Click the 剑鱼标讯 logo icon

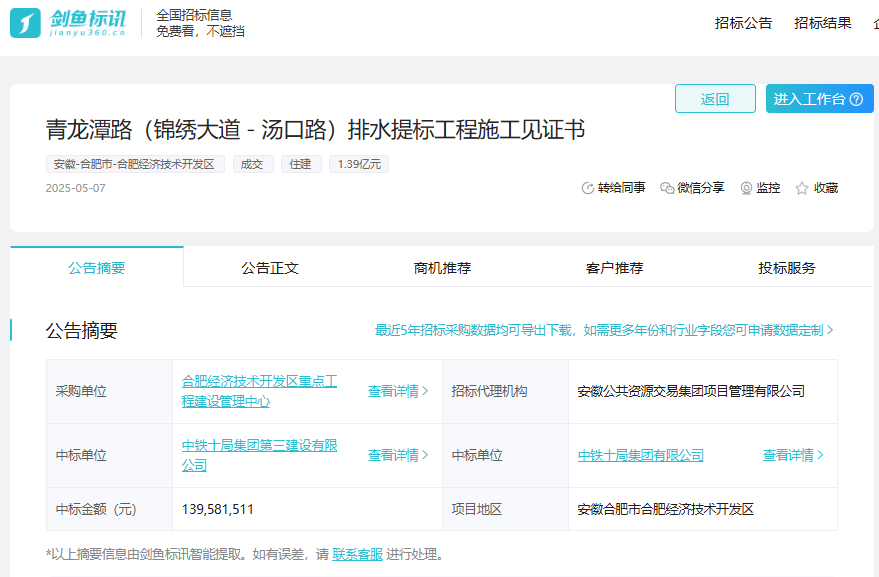(x=26, y=22)
